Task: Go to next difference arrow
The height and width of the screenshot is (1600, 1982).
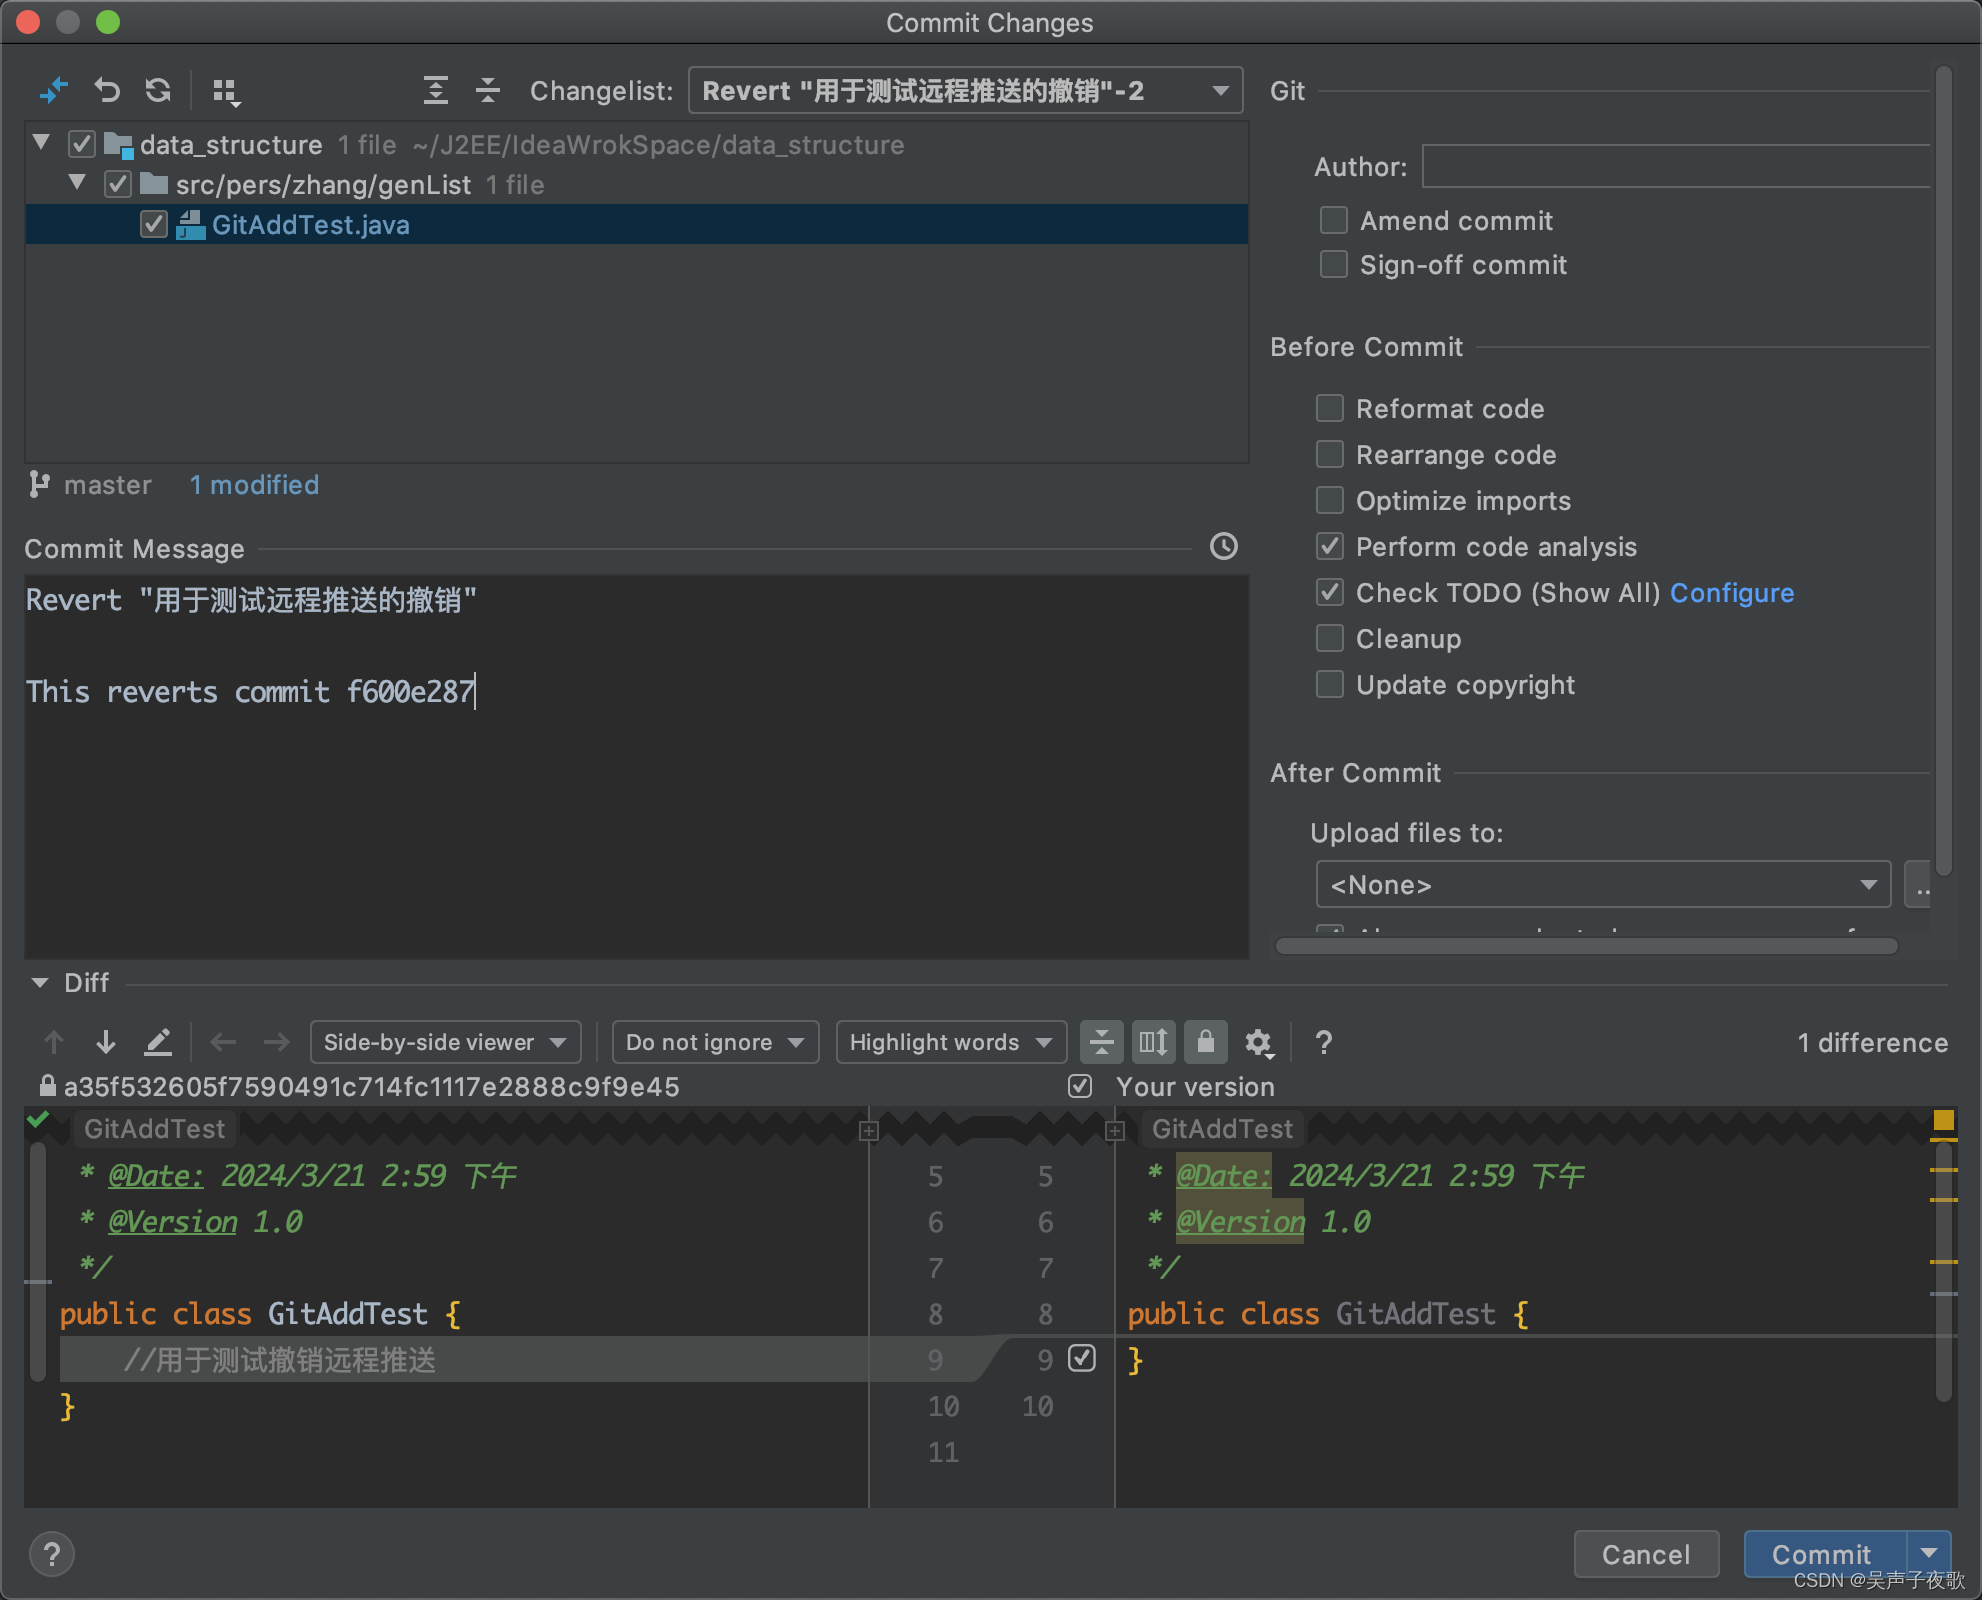Action: [x=105, y=1042]
